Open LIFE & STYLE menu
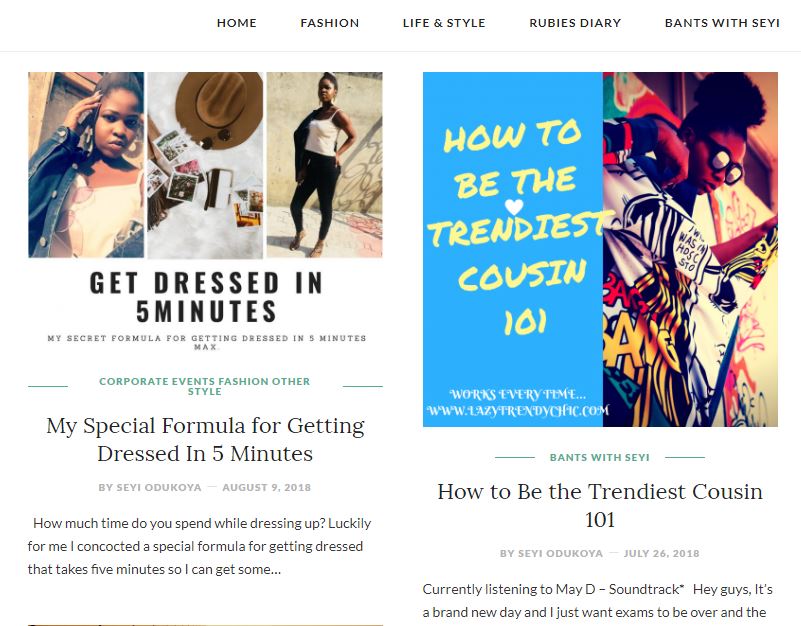 (444, 23)
